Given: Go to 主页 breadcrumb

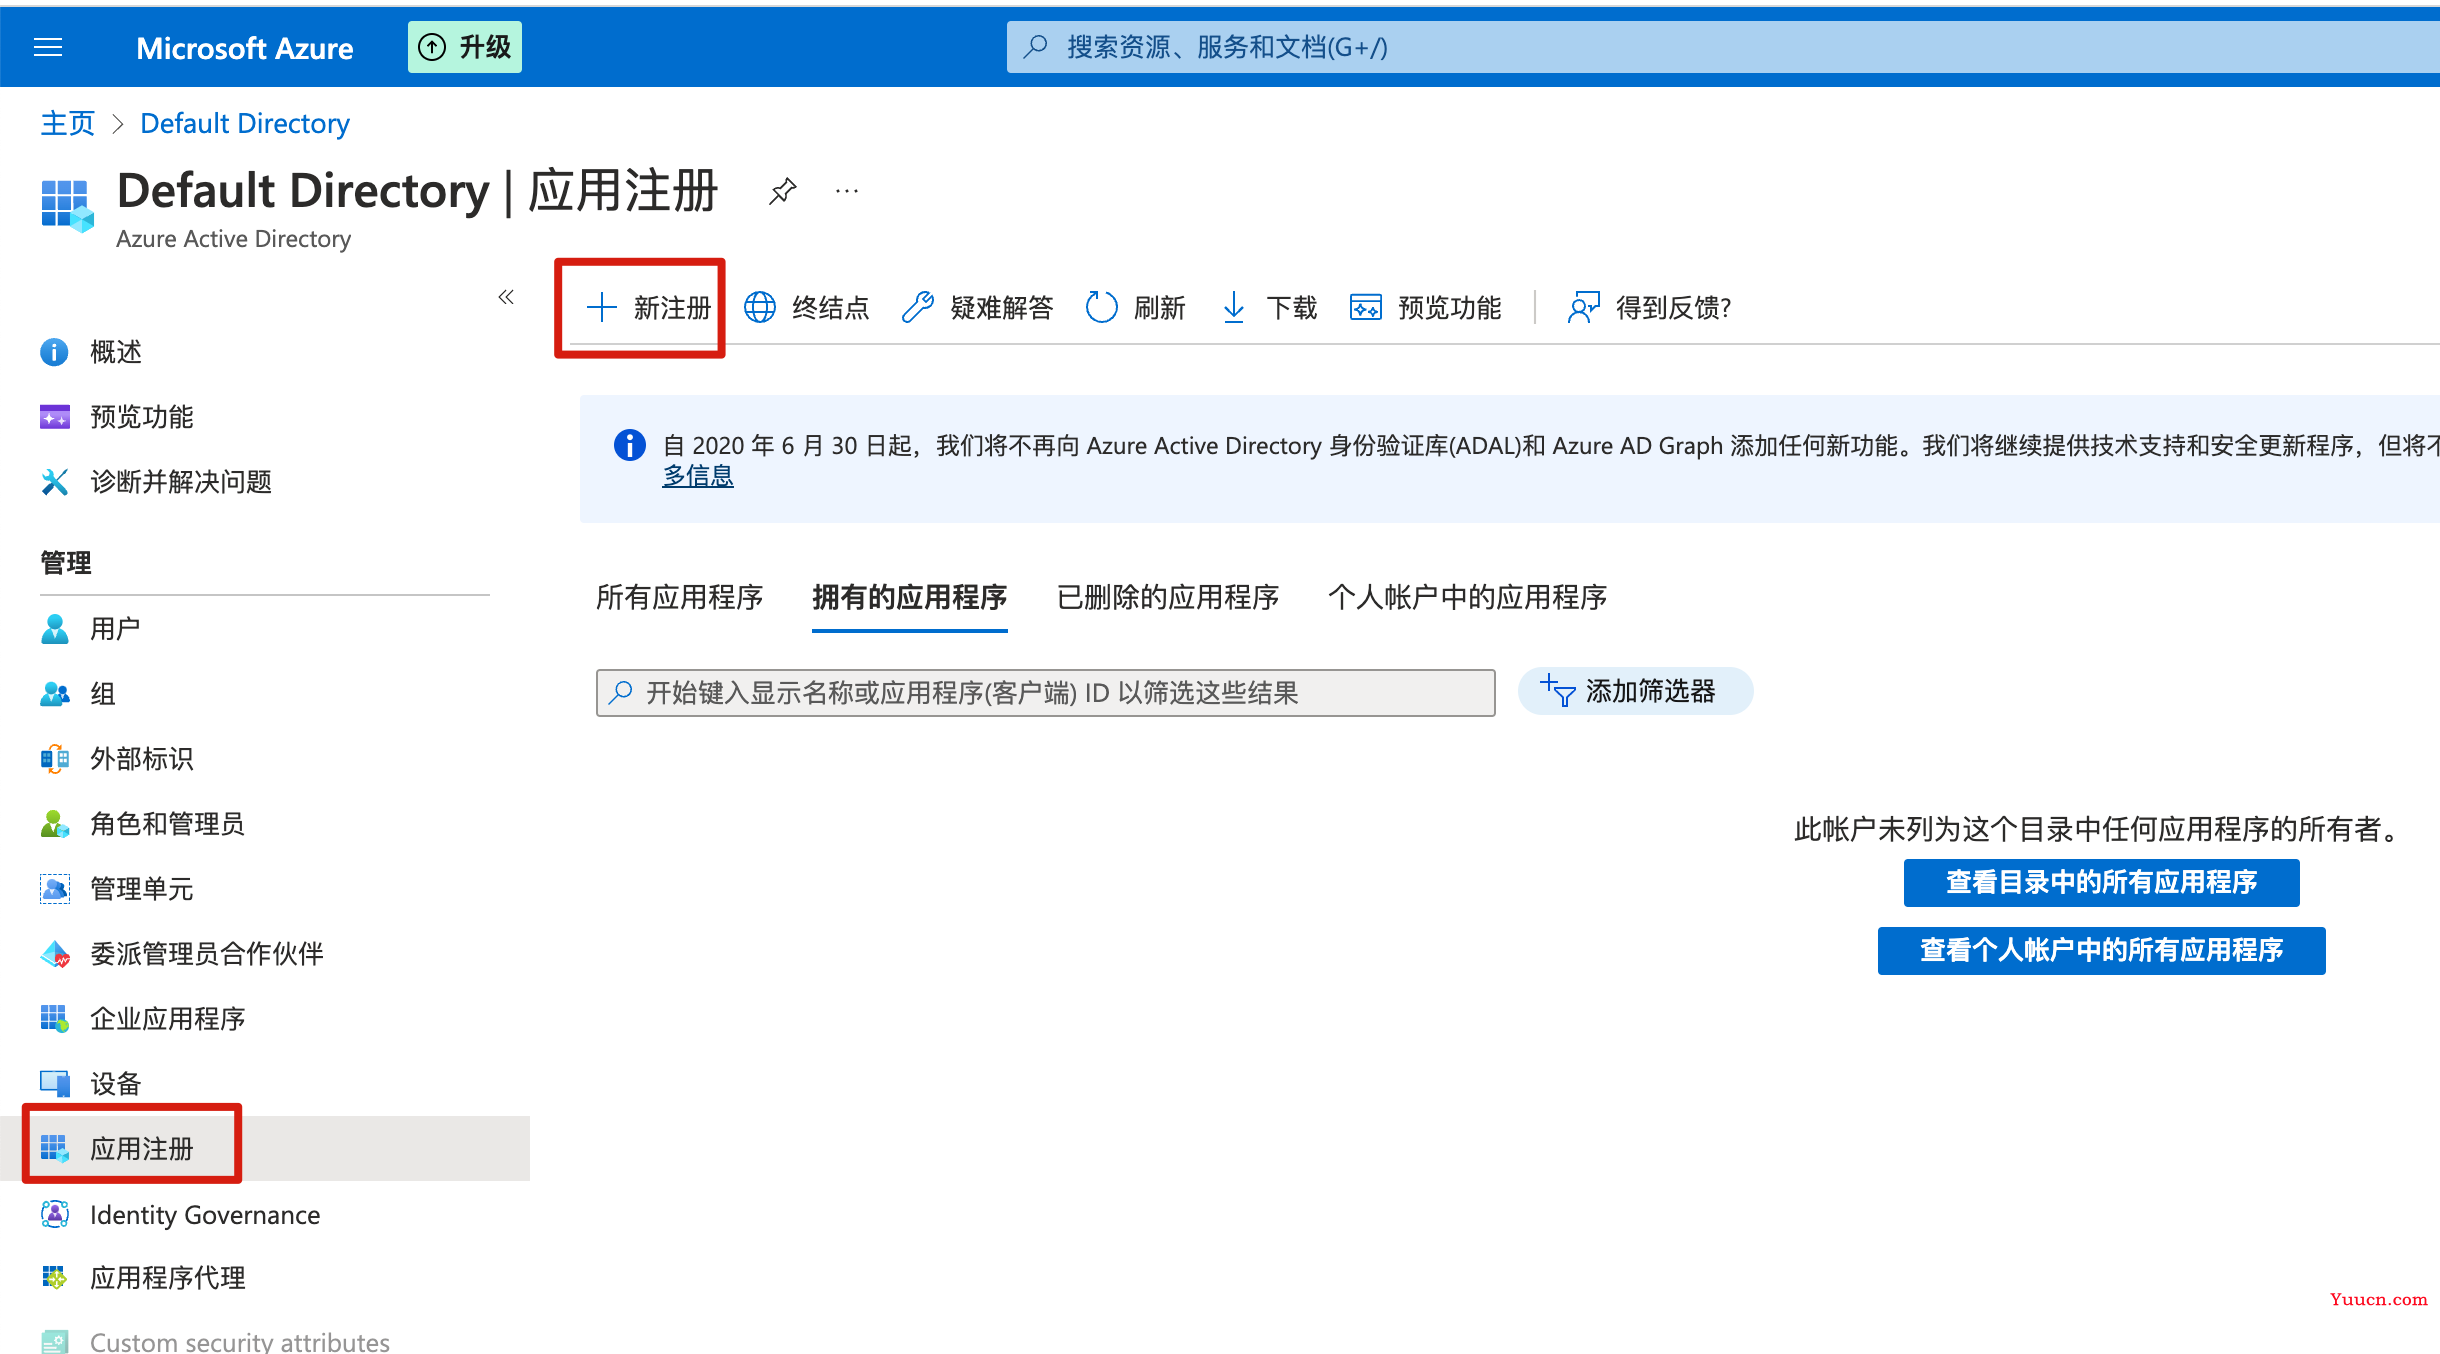Looking at the screenshot, I should click(67, 123).
